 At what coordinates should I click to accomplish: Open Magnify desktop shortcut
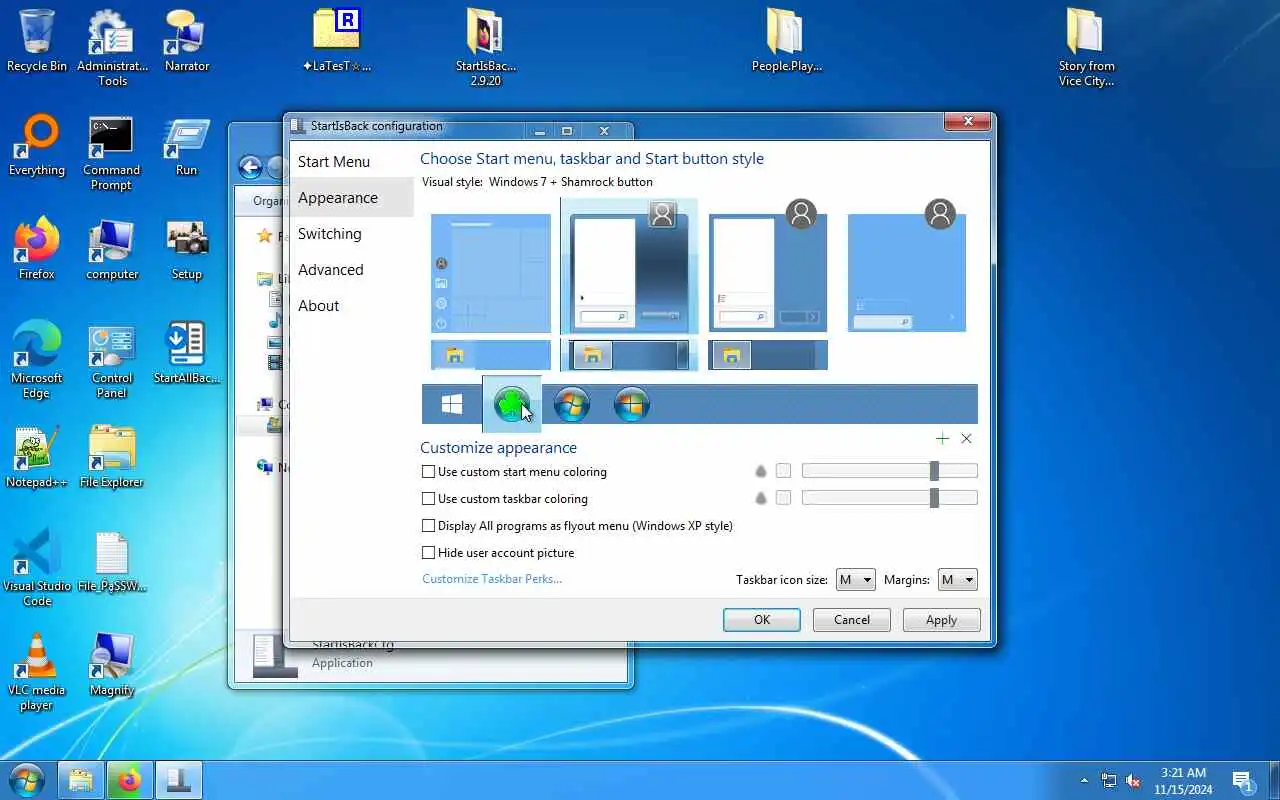point(112,666)
